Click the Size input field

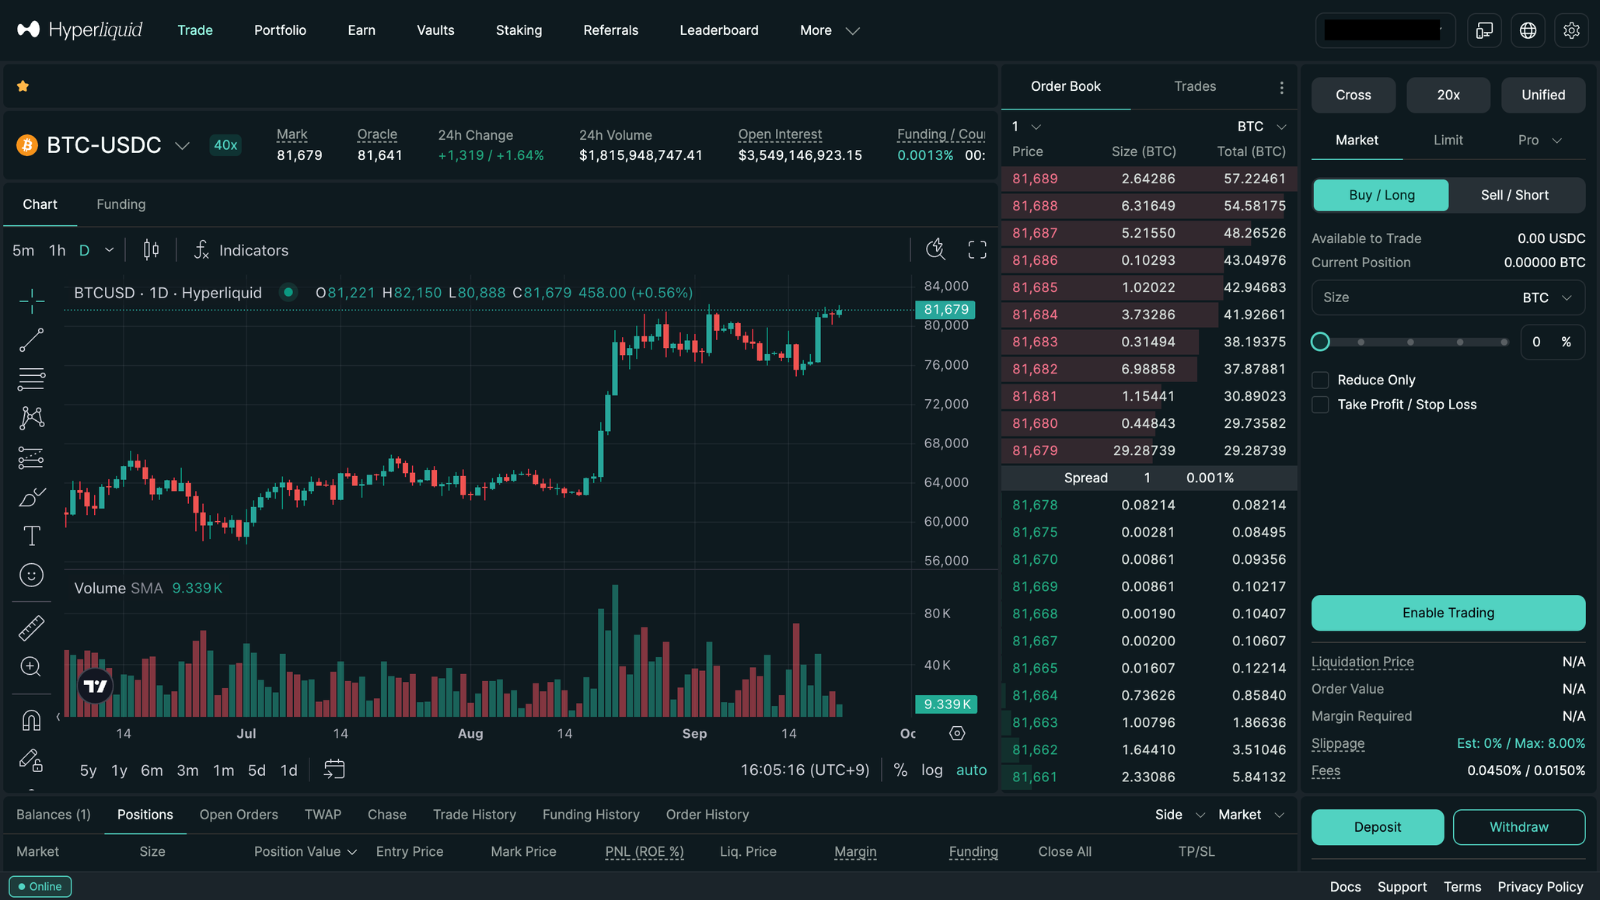pos(1448,298)
